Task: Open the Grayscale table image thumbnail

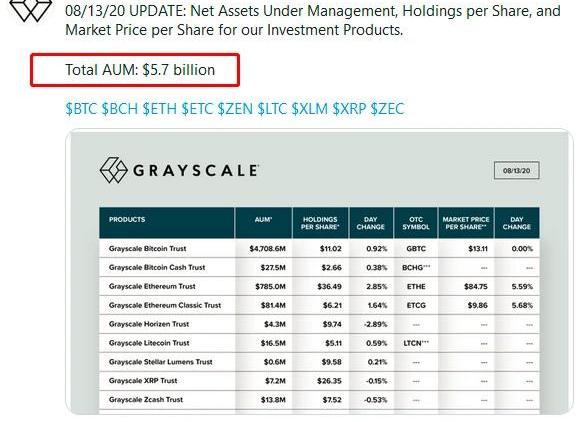Action: [x=319, y=272]
